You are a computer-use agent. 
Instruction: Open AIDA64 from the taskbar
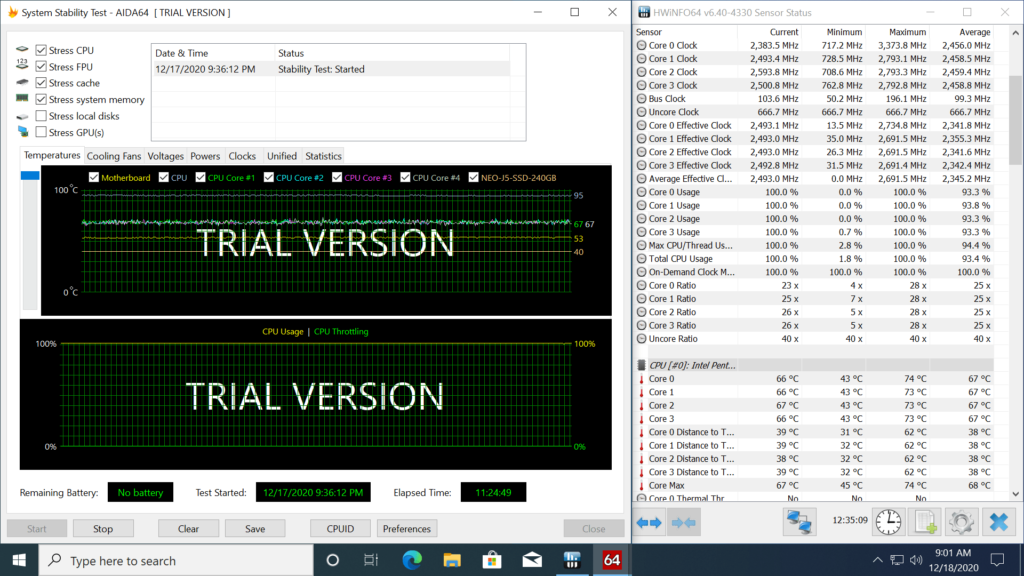point(612,560)
